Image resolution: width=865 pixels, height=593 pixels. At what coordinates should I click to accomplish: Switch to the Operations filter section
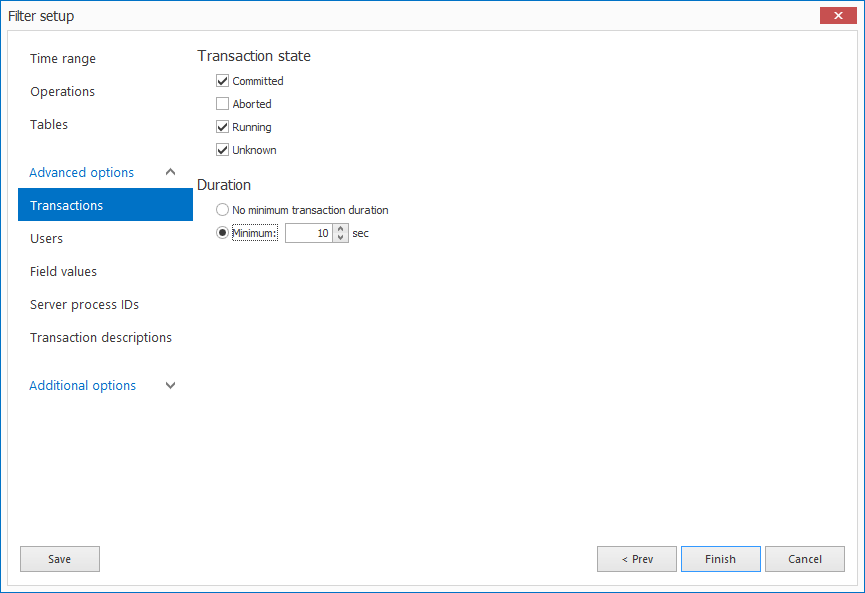tap(62, 91)
